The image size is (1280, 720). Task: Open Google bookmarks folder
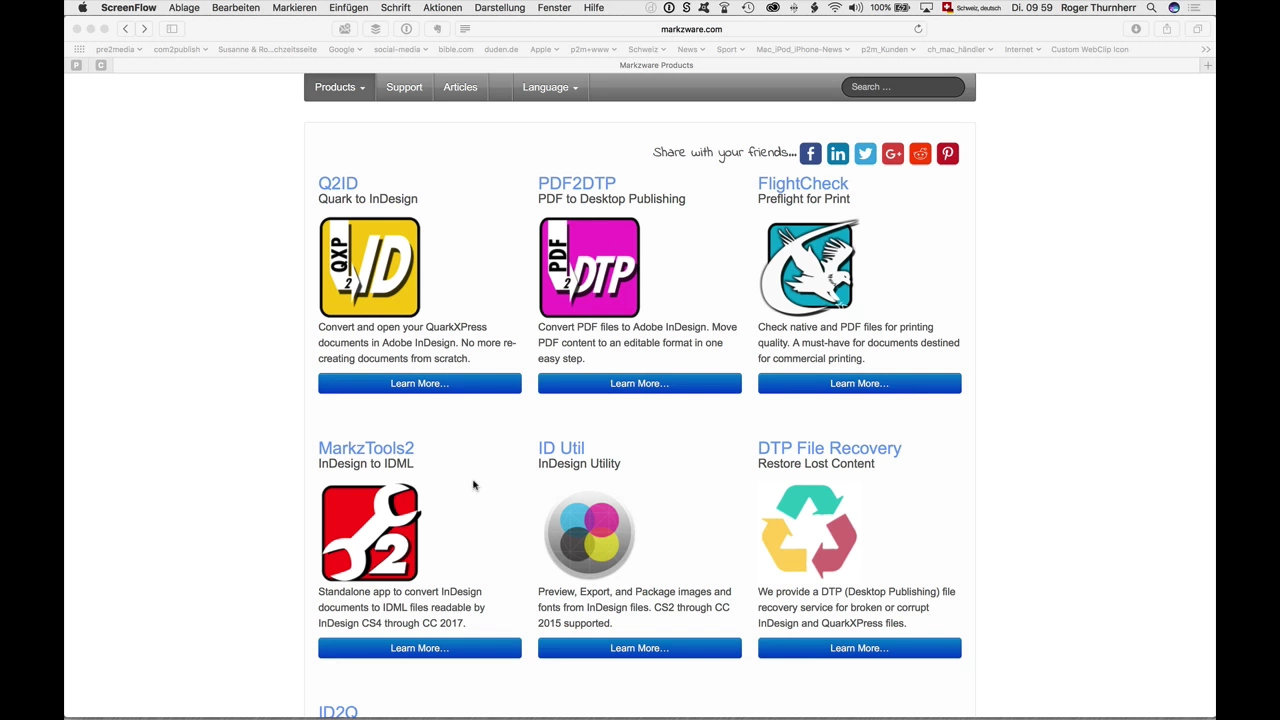tap(346, 49)
